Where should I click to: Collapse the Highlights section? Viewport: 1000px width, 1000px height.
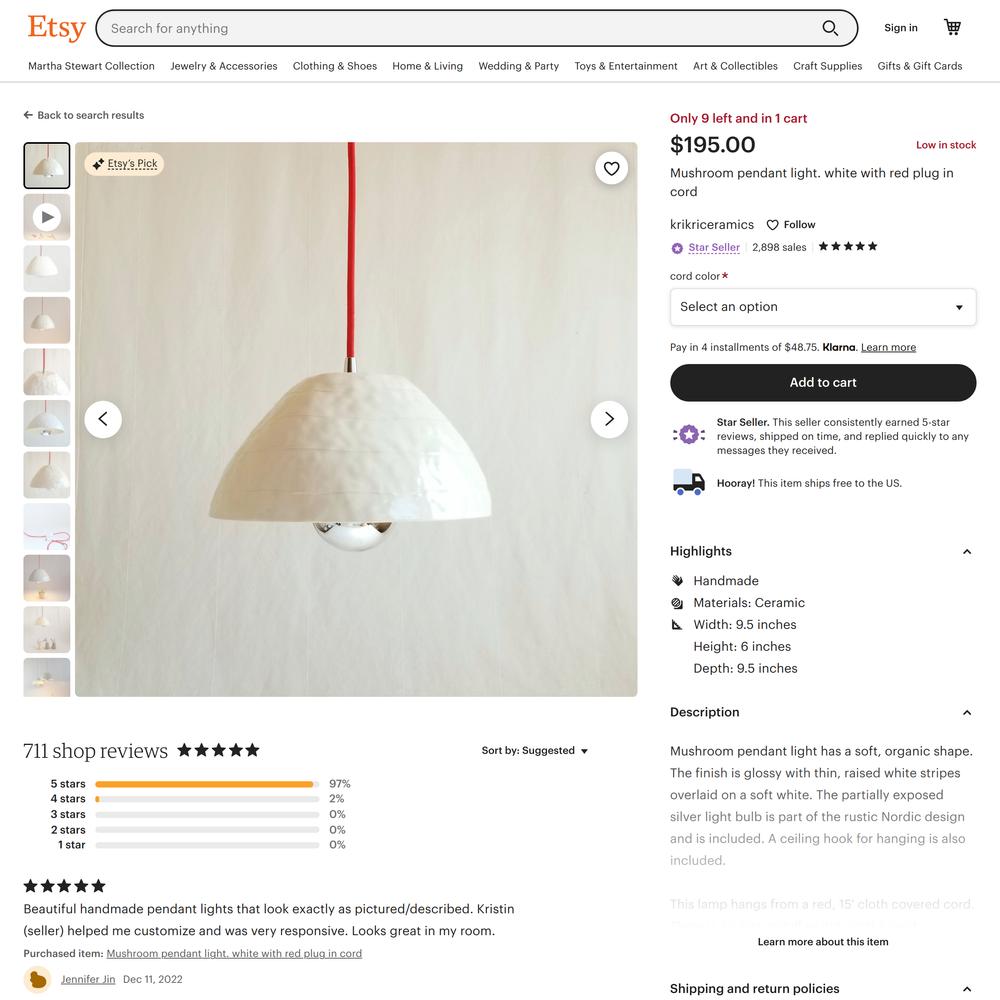tap(966, 552)
